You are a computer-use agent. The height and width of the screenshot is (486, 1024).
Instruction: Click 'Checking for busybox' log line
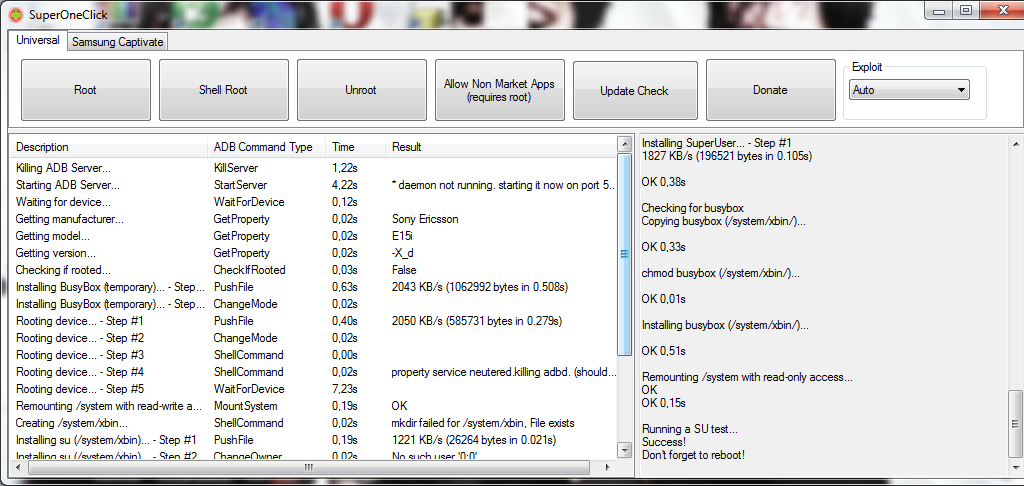693,208
